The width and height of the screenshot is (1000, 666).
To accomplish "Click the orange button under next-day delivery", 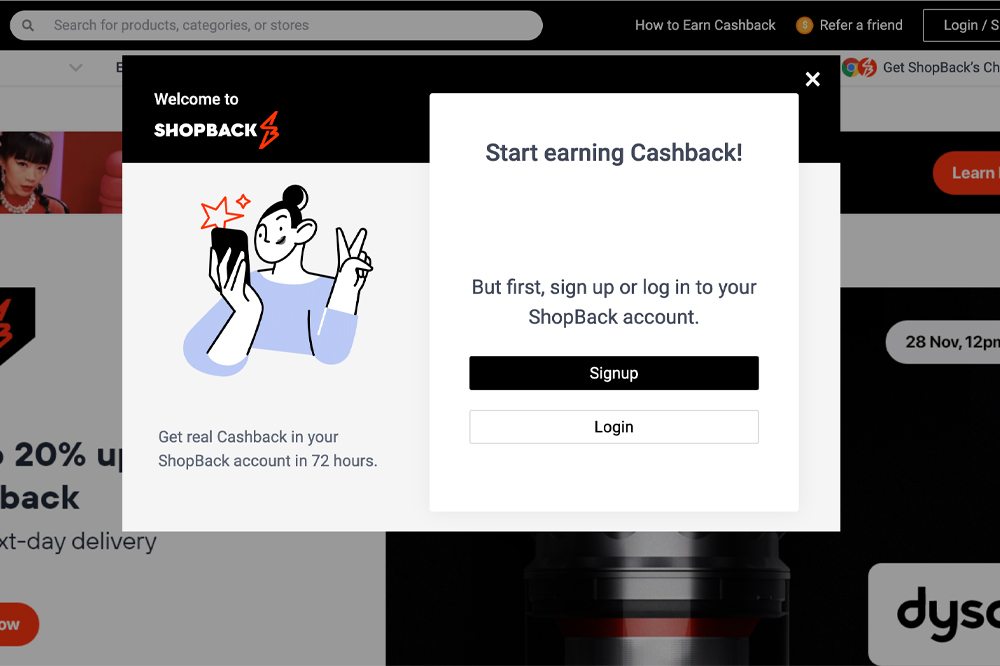I will [x=18, y=625].
